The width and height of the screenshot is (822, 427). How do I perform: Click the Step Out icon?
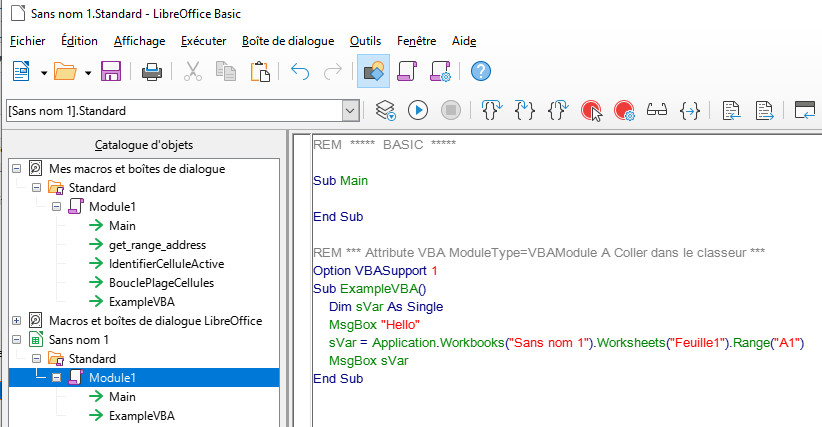coord(558,110)
